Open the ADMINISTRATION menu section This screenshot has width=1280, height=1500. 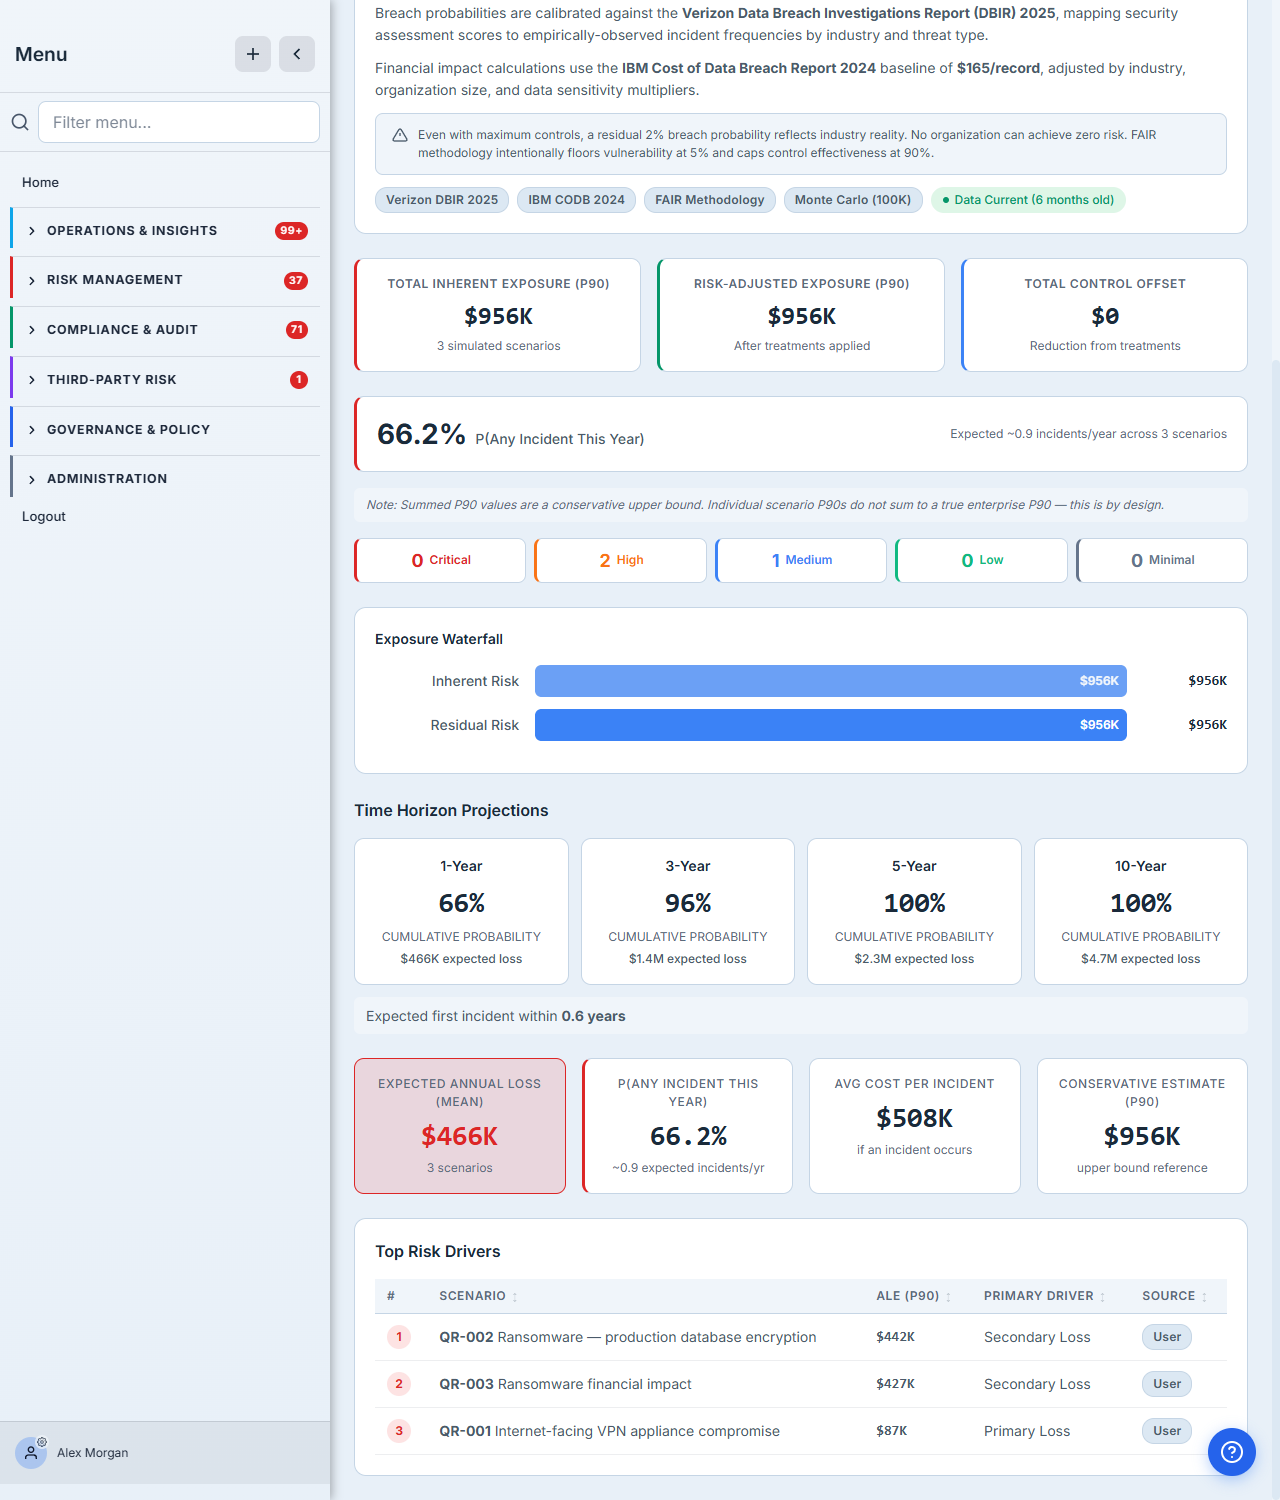click(165, 479)
